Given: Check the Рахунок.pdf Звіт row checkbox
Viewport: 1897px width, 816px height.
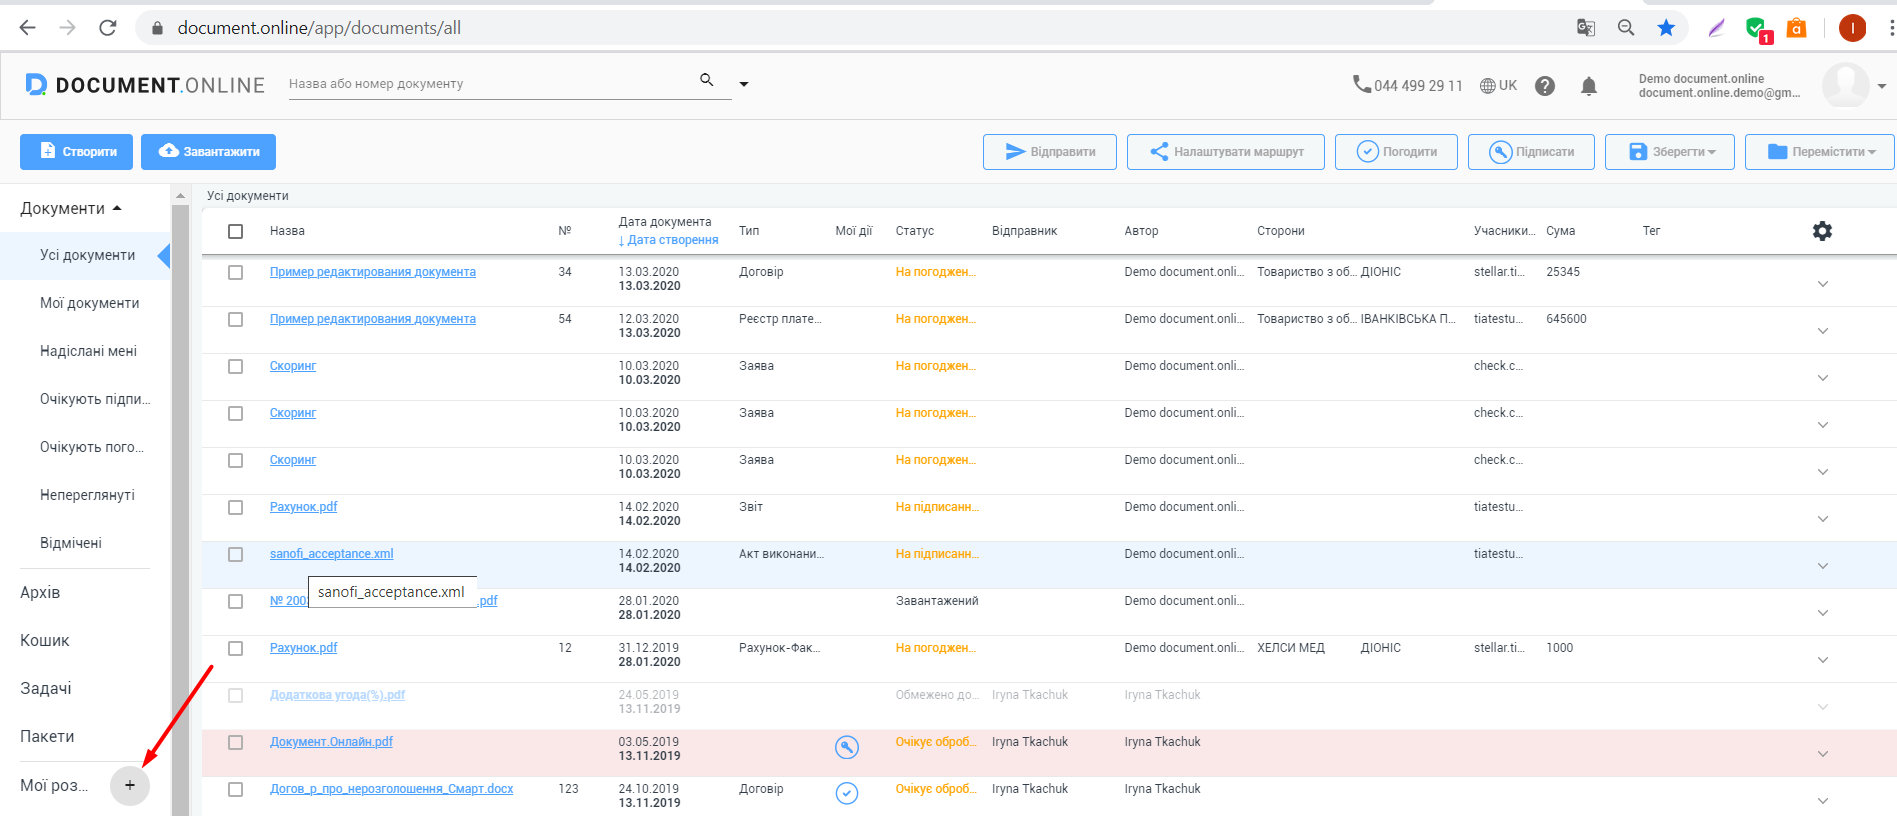Looking at the screenshot, I should (x=235, y=507).
